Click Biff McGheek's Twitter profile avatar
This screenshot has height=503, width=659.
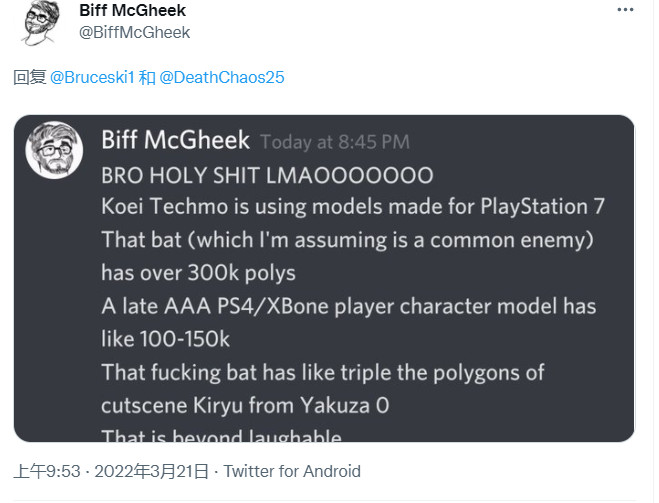[41, 22]
